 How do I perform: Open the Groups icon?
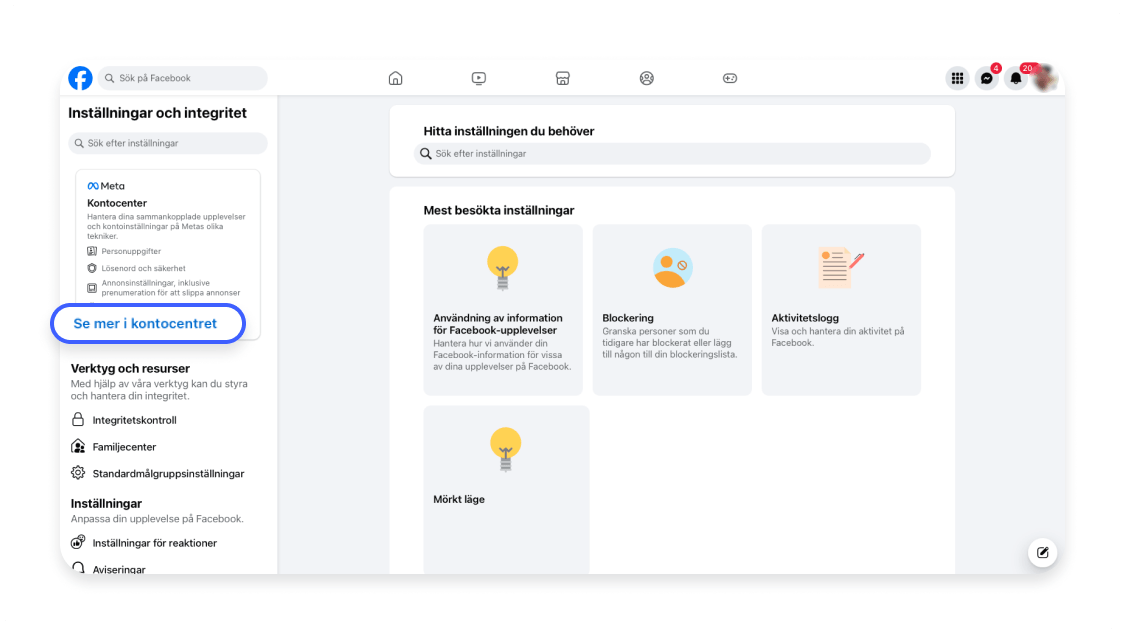[x=646, y=77]
